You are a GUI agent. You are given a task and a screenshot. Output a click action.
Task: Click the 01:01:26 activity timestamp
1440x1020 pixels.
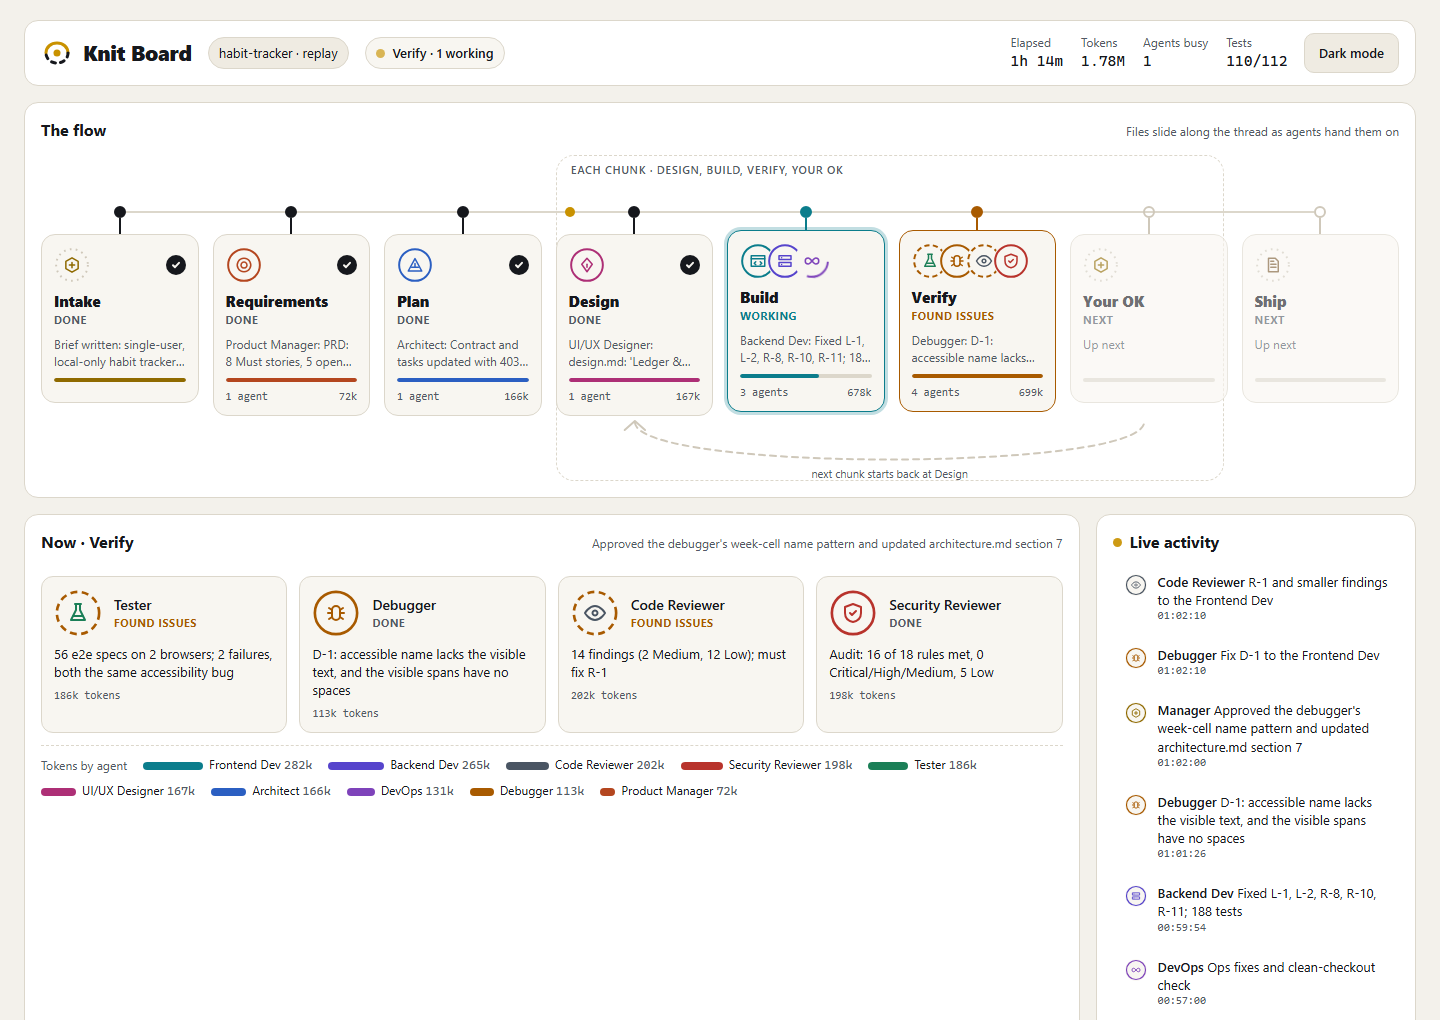coord(1182,854)
